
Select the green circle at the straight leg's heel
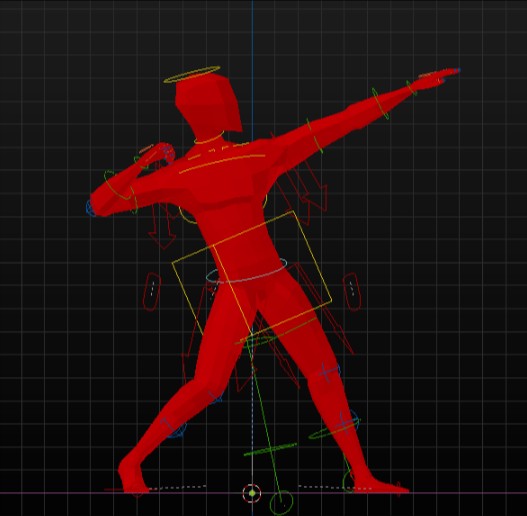coord(349,481)
